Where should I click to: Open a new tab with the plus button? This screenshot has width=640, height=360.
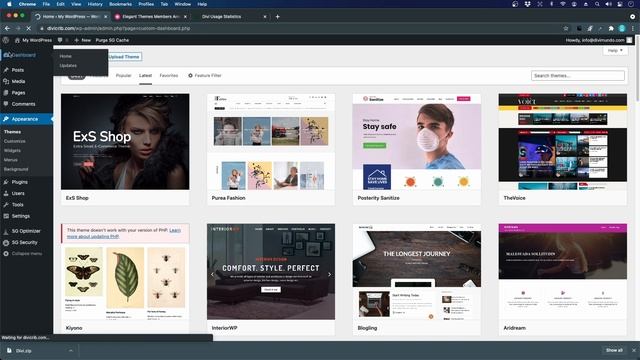(x=278, y=16)
